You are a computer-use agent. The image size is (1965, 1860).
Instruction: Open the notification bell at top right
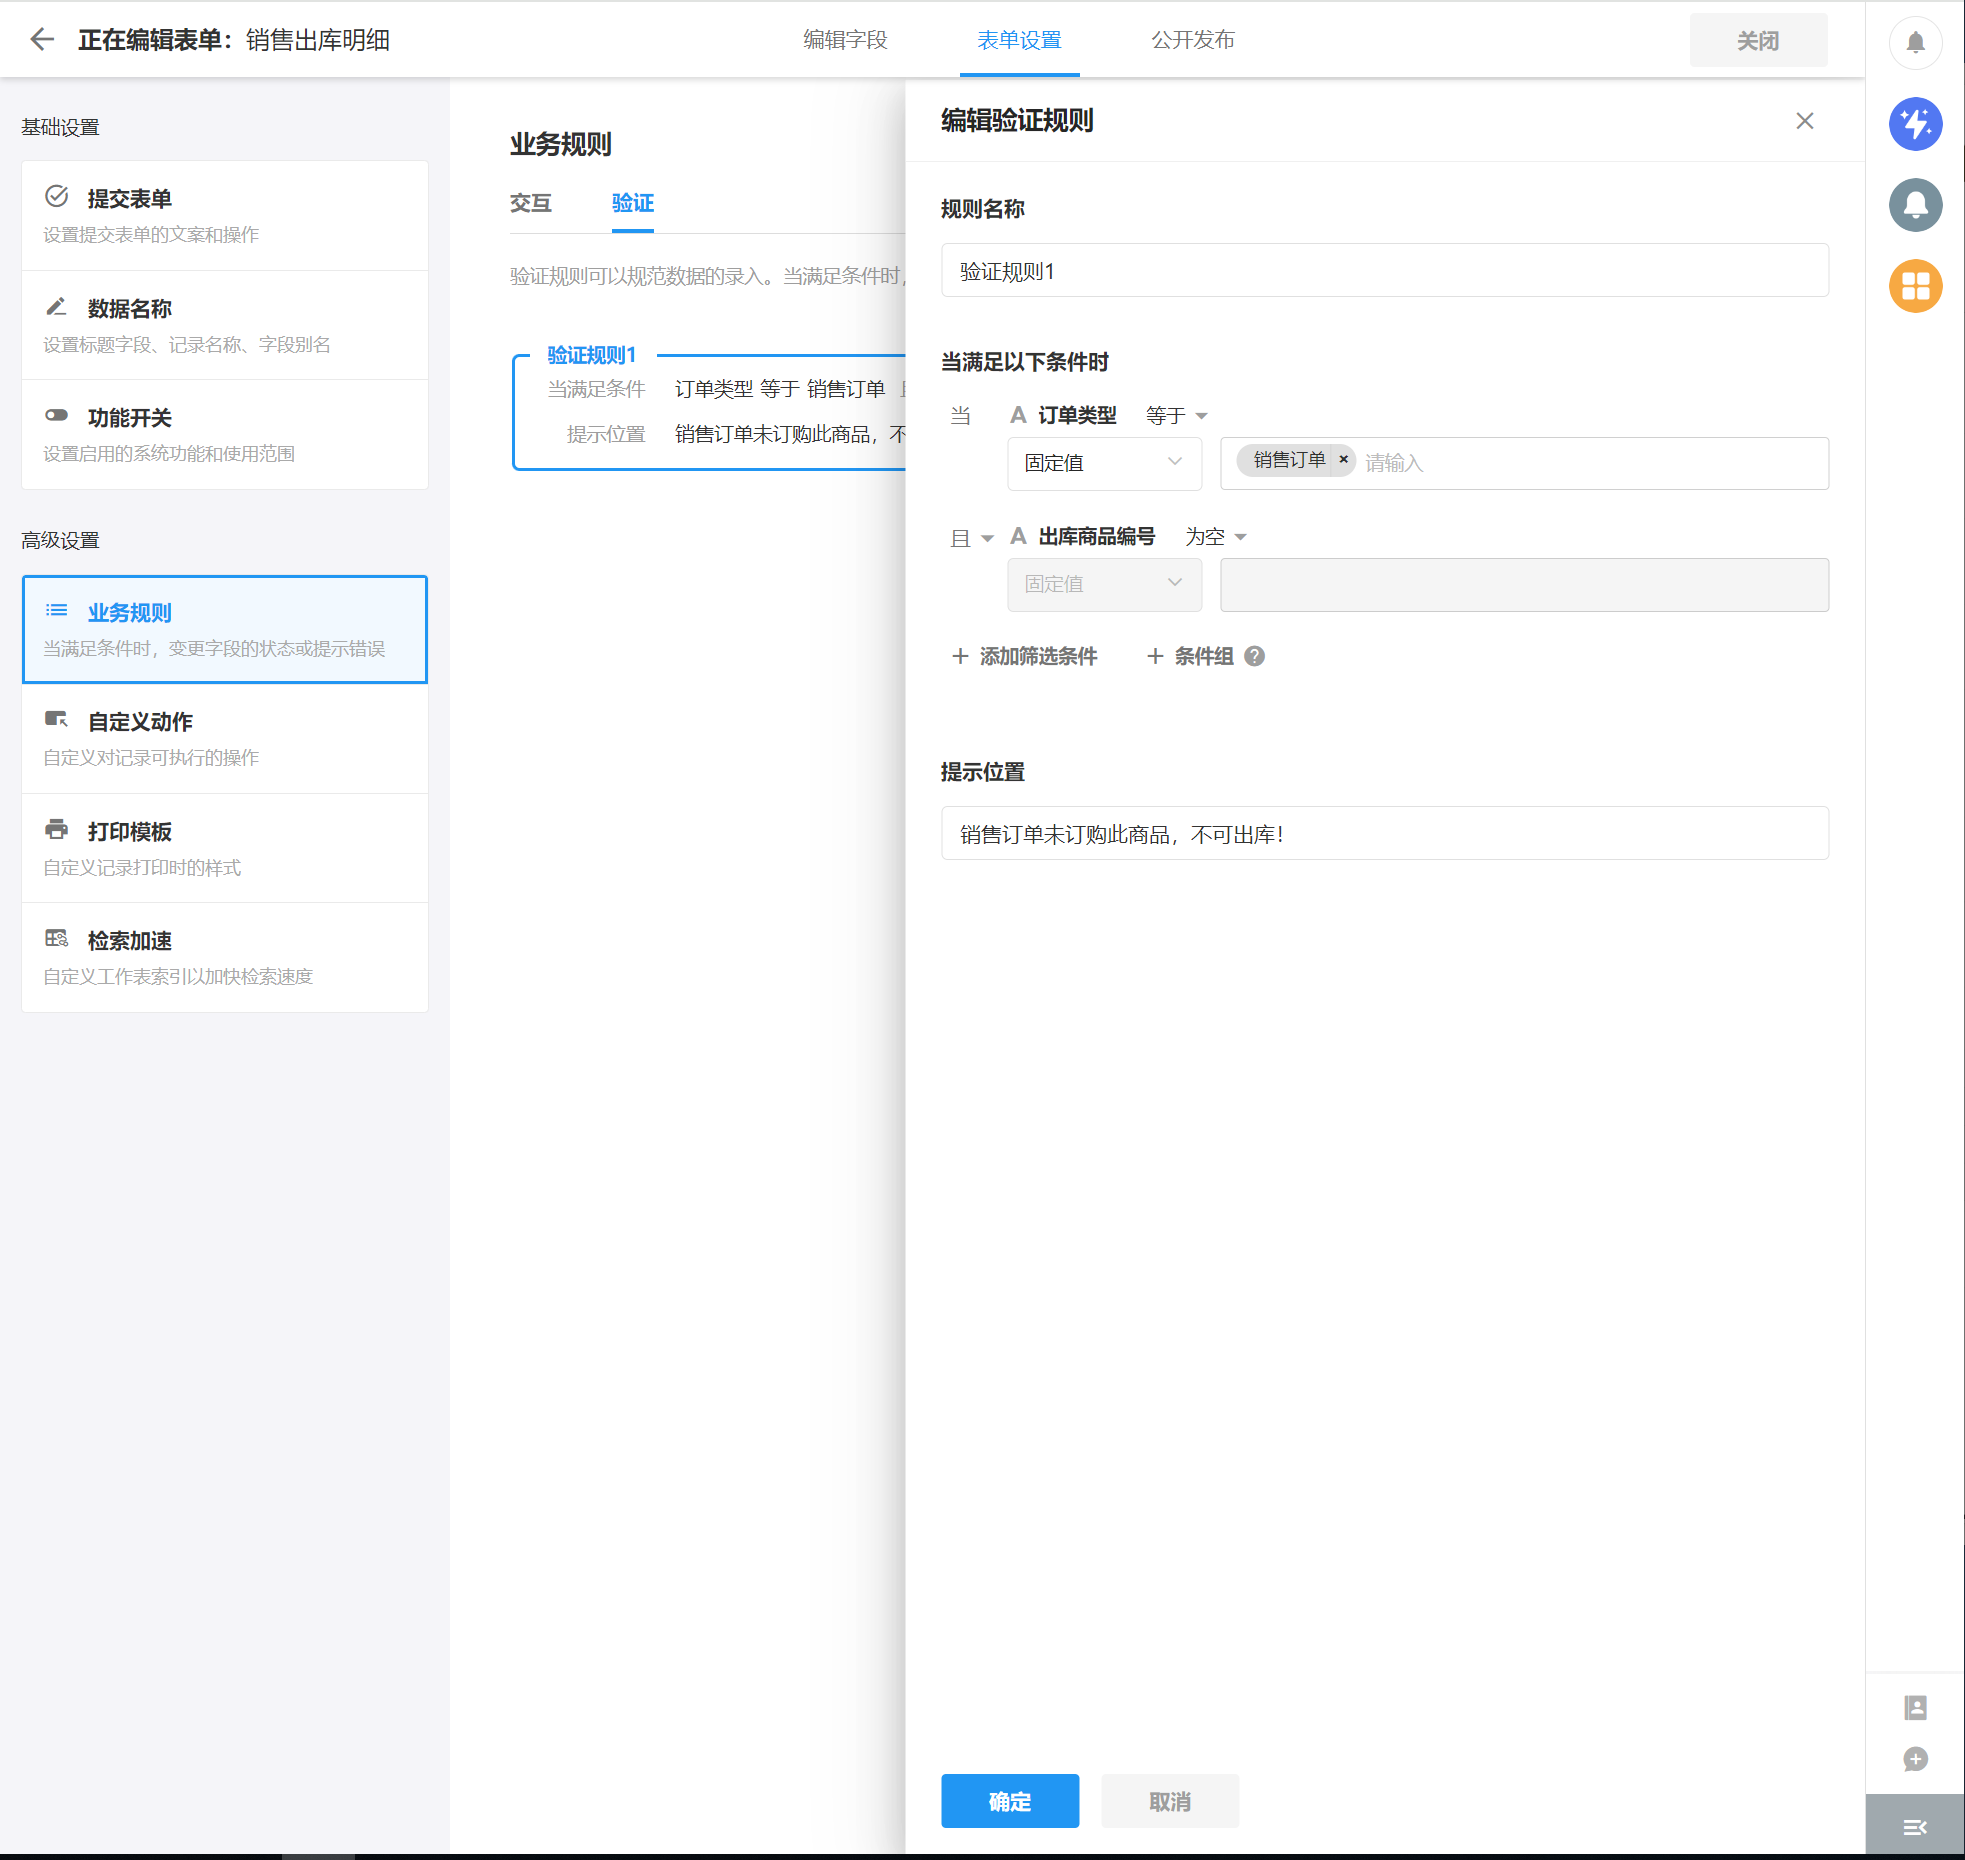(x=1915, y=42)
